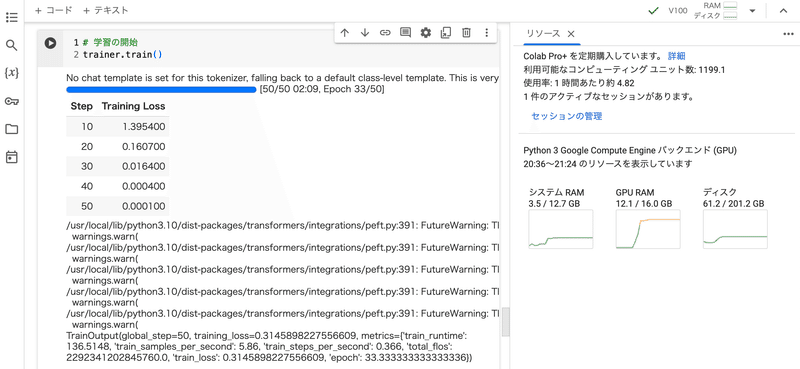Open the search sidebar icon
The width and height of the screenshot is (800, 369).
[x=12, y=45]
